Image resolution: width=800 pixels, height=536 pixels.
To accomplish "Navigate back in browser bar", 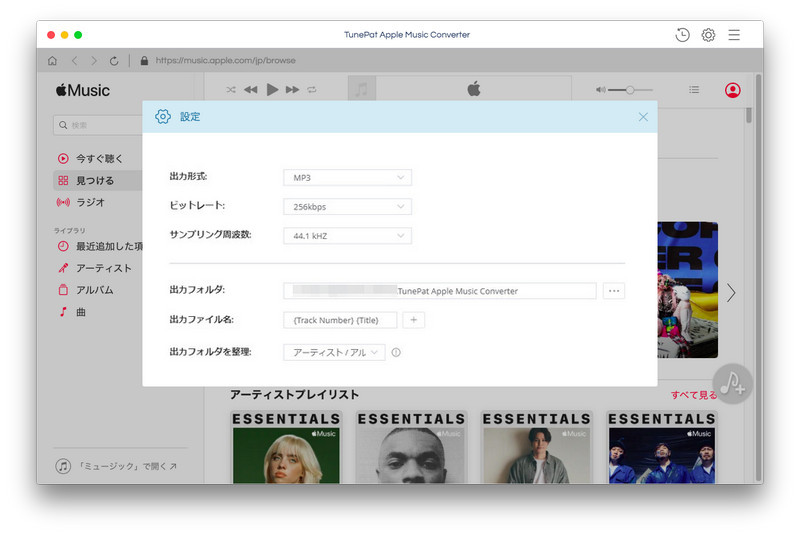I will click(x=74, y=61).
